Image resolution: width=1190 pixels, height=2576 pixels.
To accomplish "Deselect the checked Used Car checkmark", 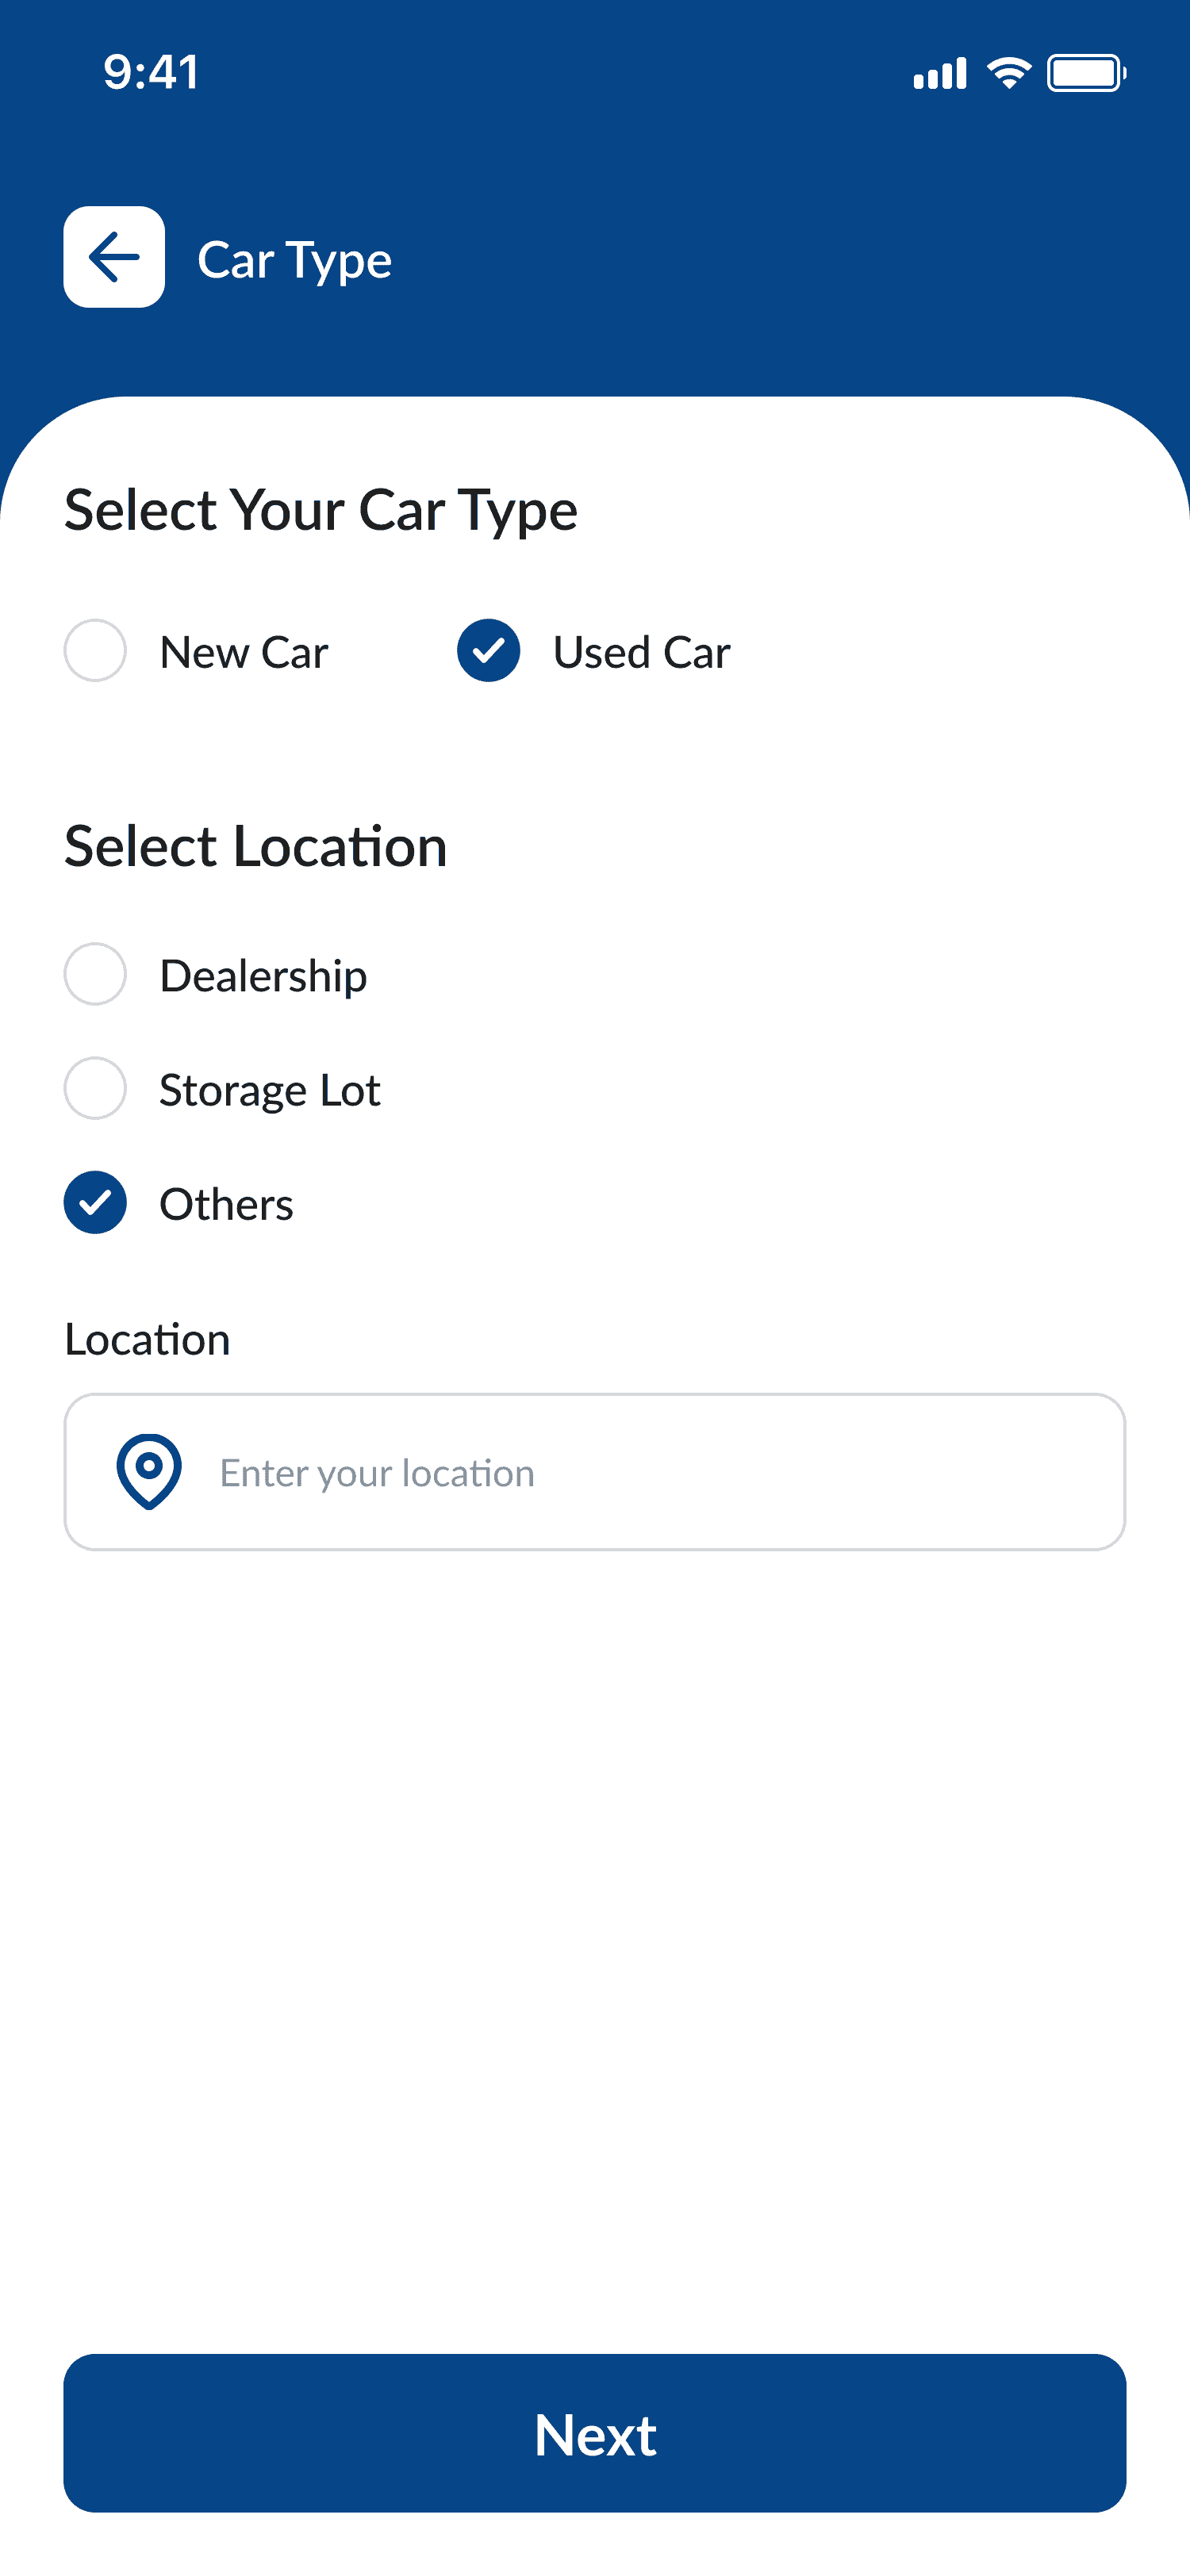I will click(x=488, y=651).
